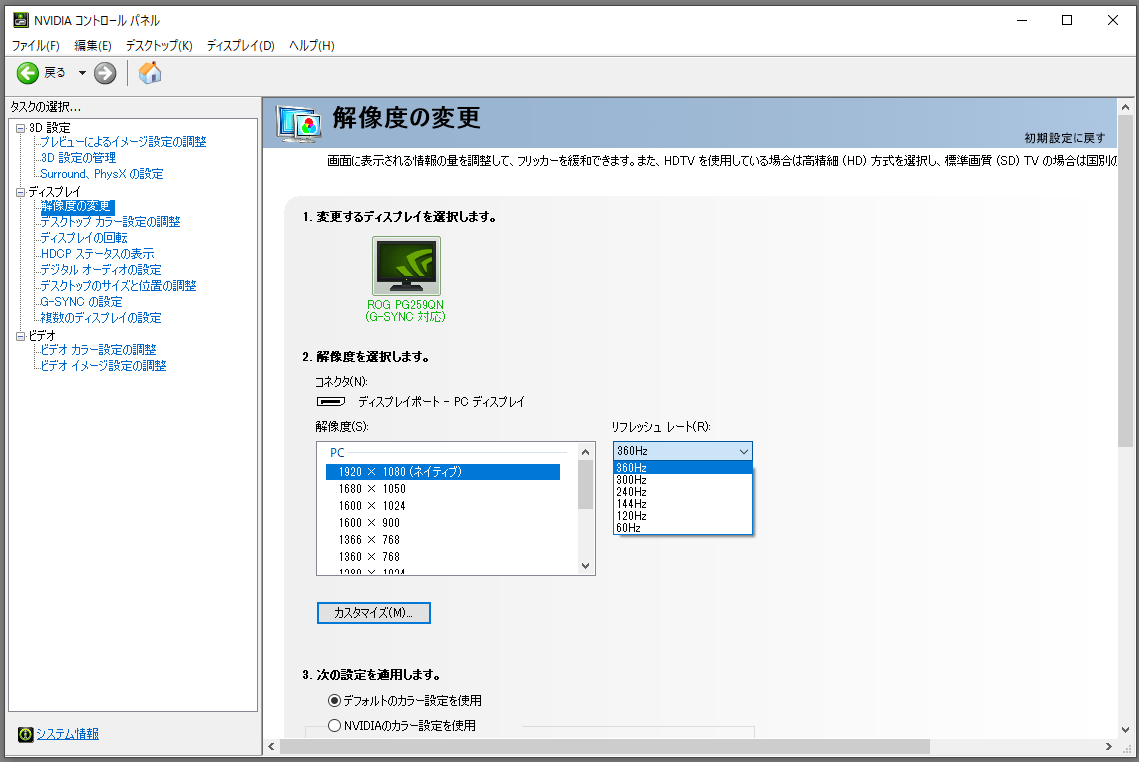Click the NVIDIA app icon in title bar

click(x=21, y=20)
